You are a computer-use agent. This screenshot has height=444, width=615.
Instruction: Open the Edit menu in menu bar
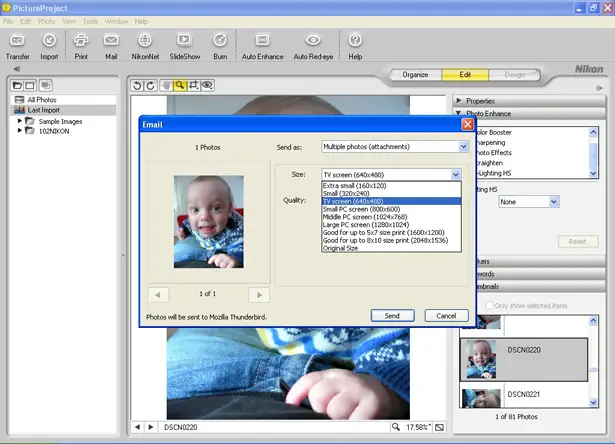click(25, 21)
